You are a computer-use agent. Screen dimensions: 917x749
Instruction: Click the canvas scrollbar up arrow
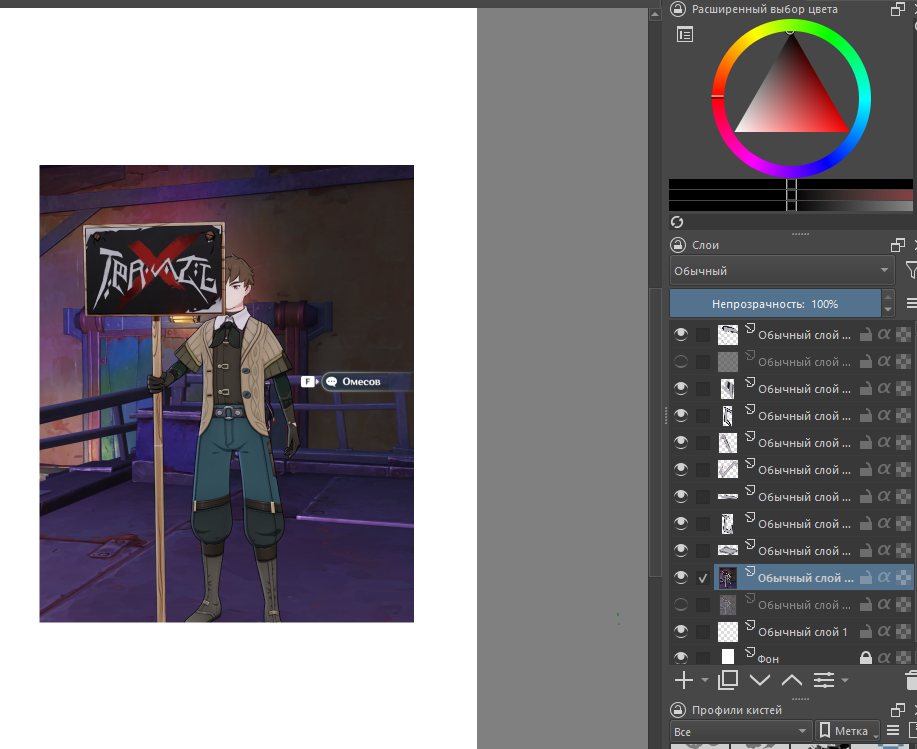pyautogui.click(x=655, y=13)
